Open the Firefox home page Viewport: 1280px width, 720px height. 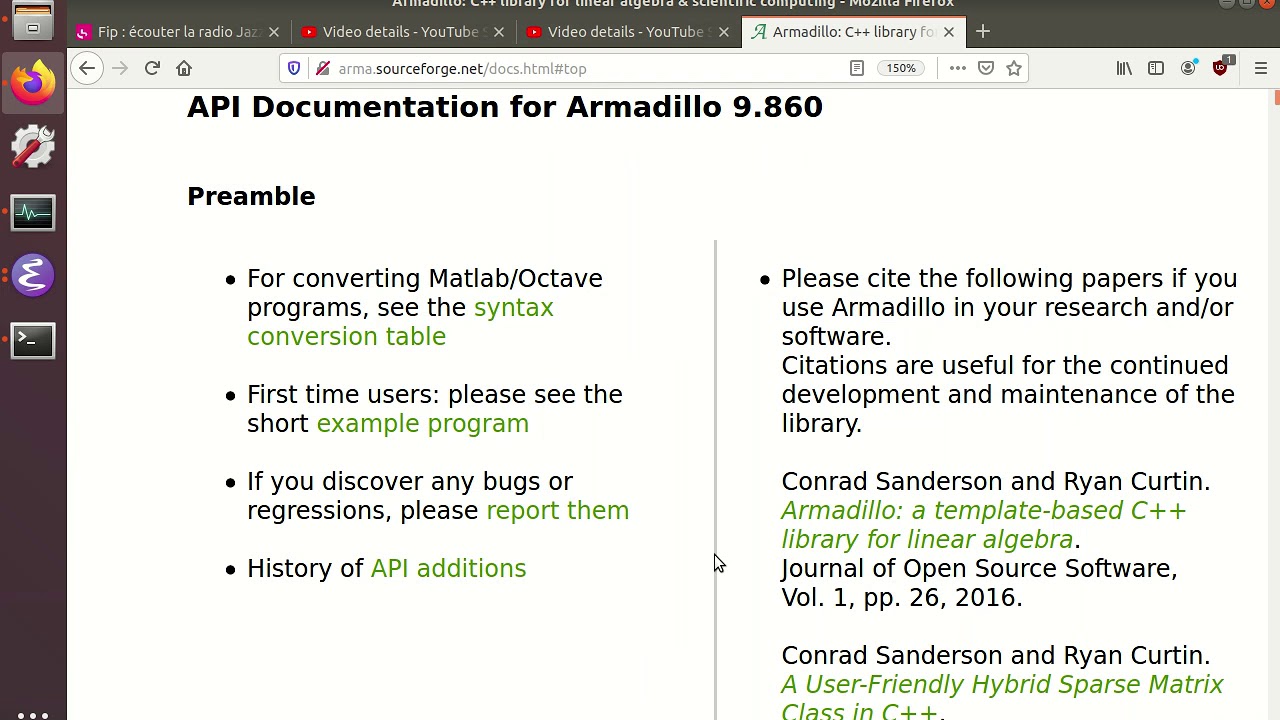(184, 68)
